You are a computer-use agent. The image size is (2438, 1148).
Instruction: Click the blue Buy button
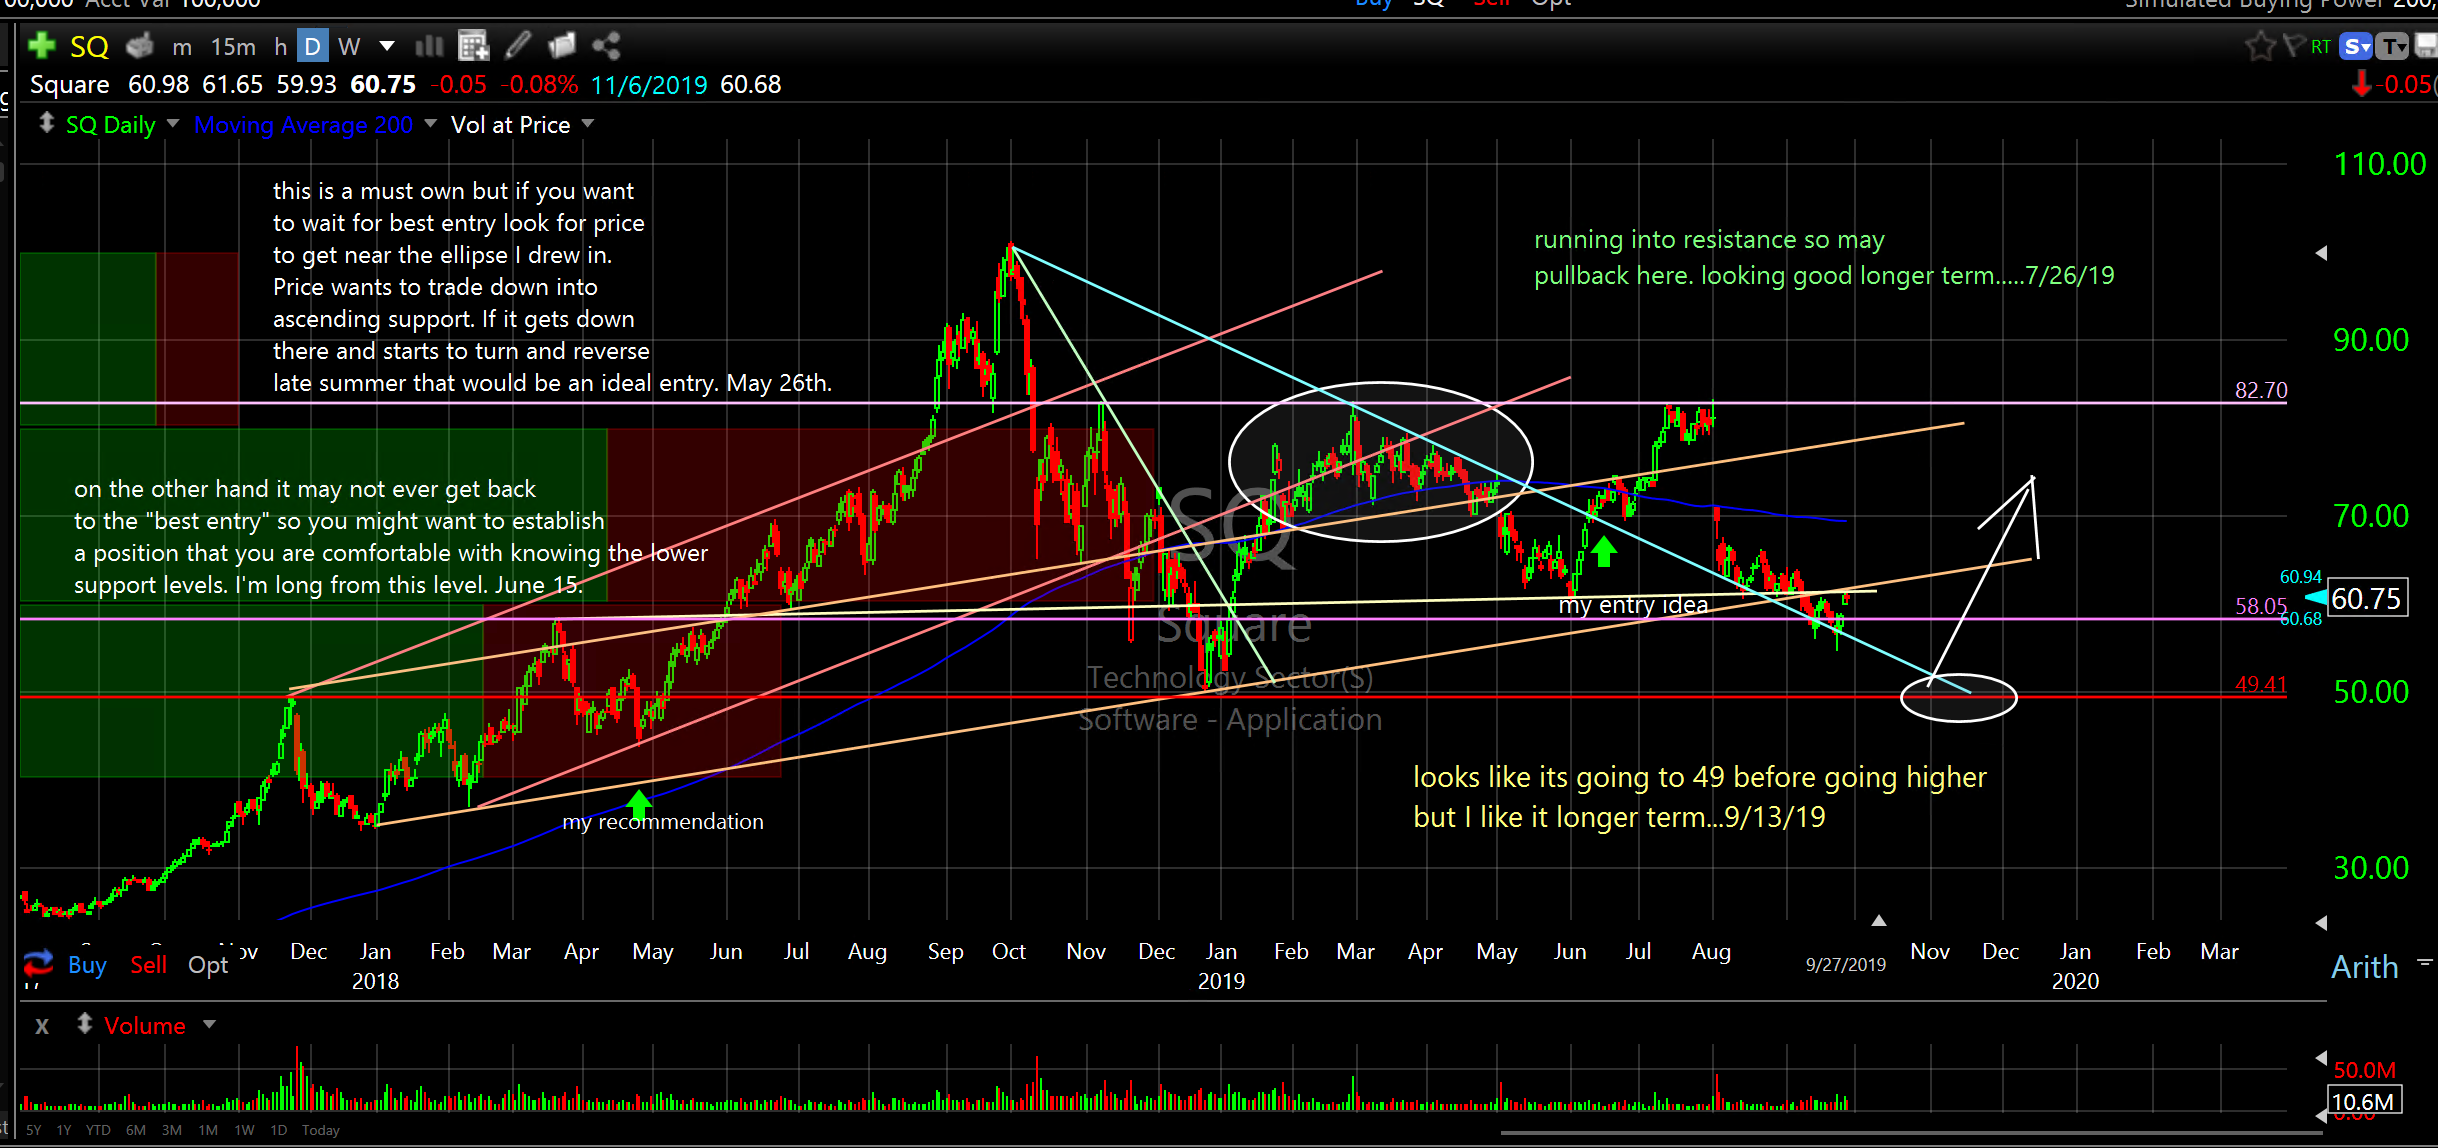coord(87,965)
